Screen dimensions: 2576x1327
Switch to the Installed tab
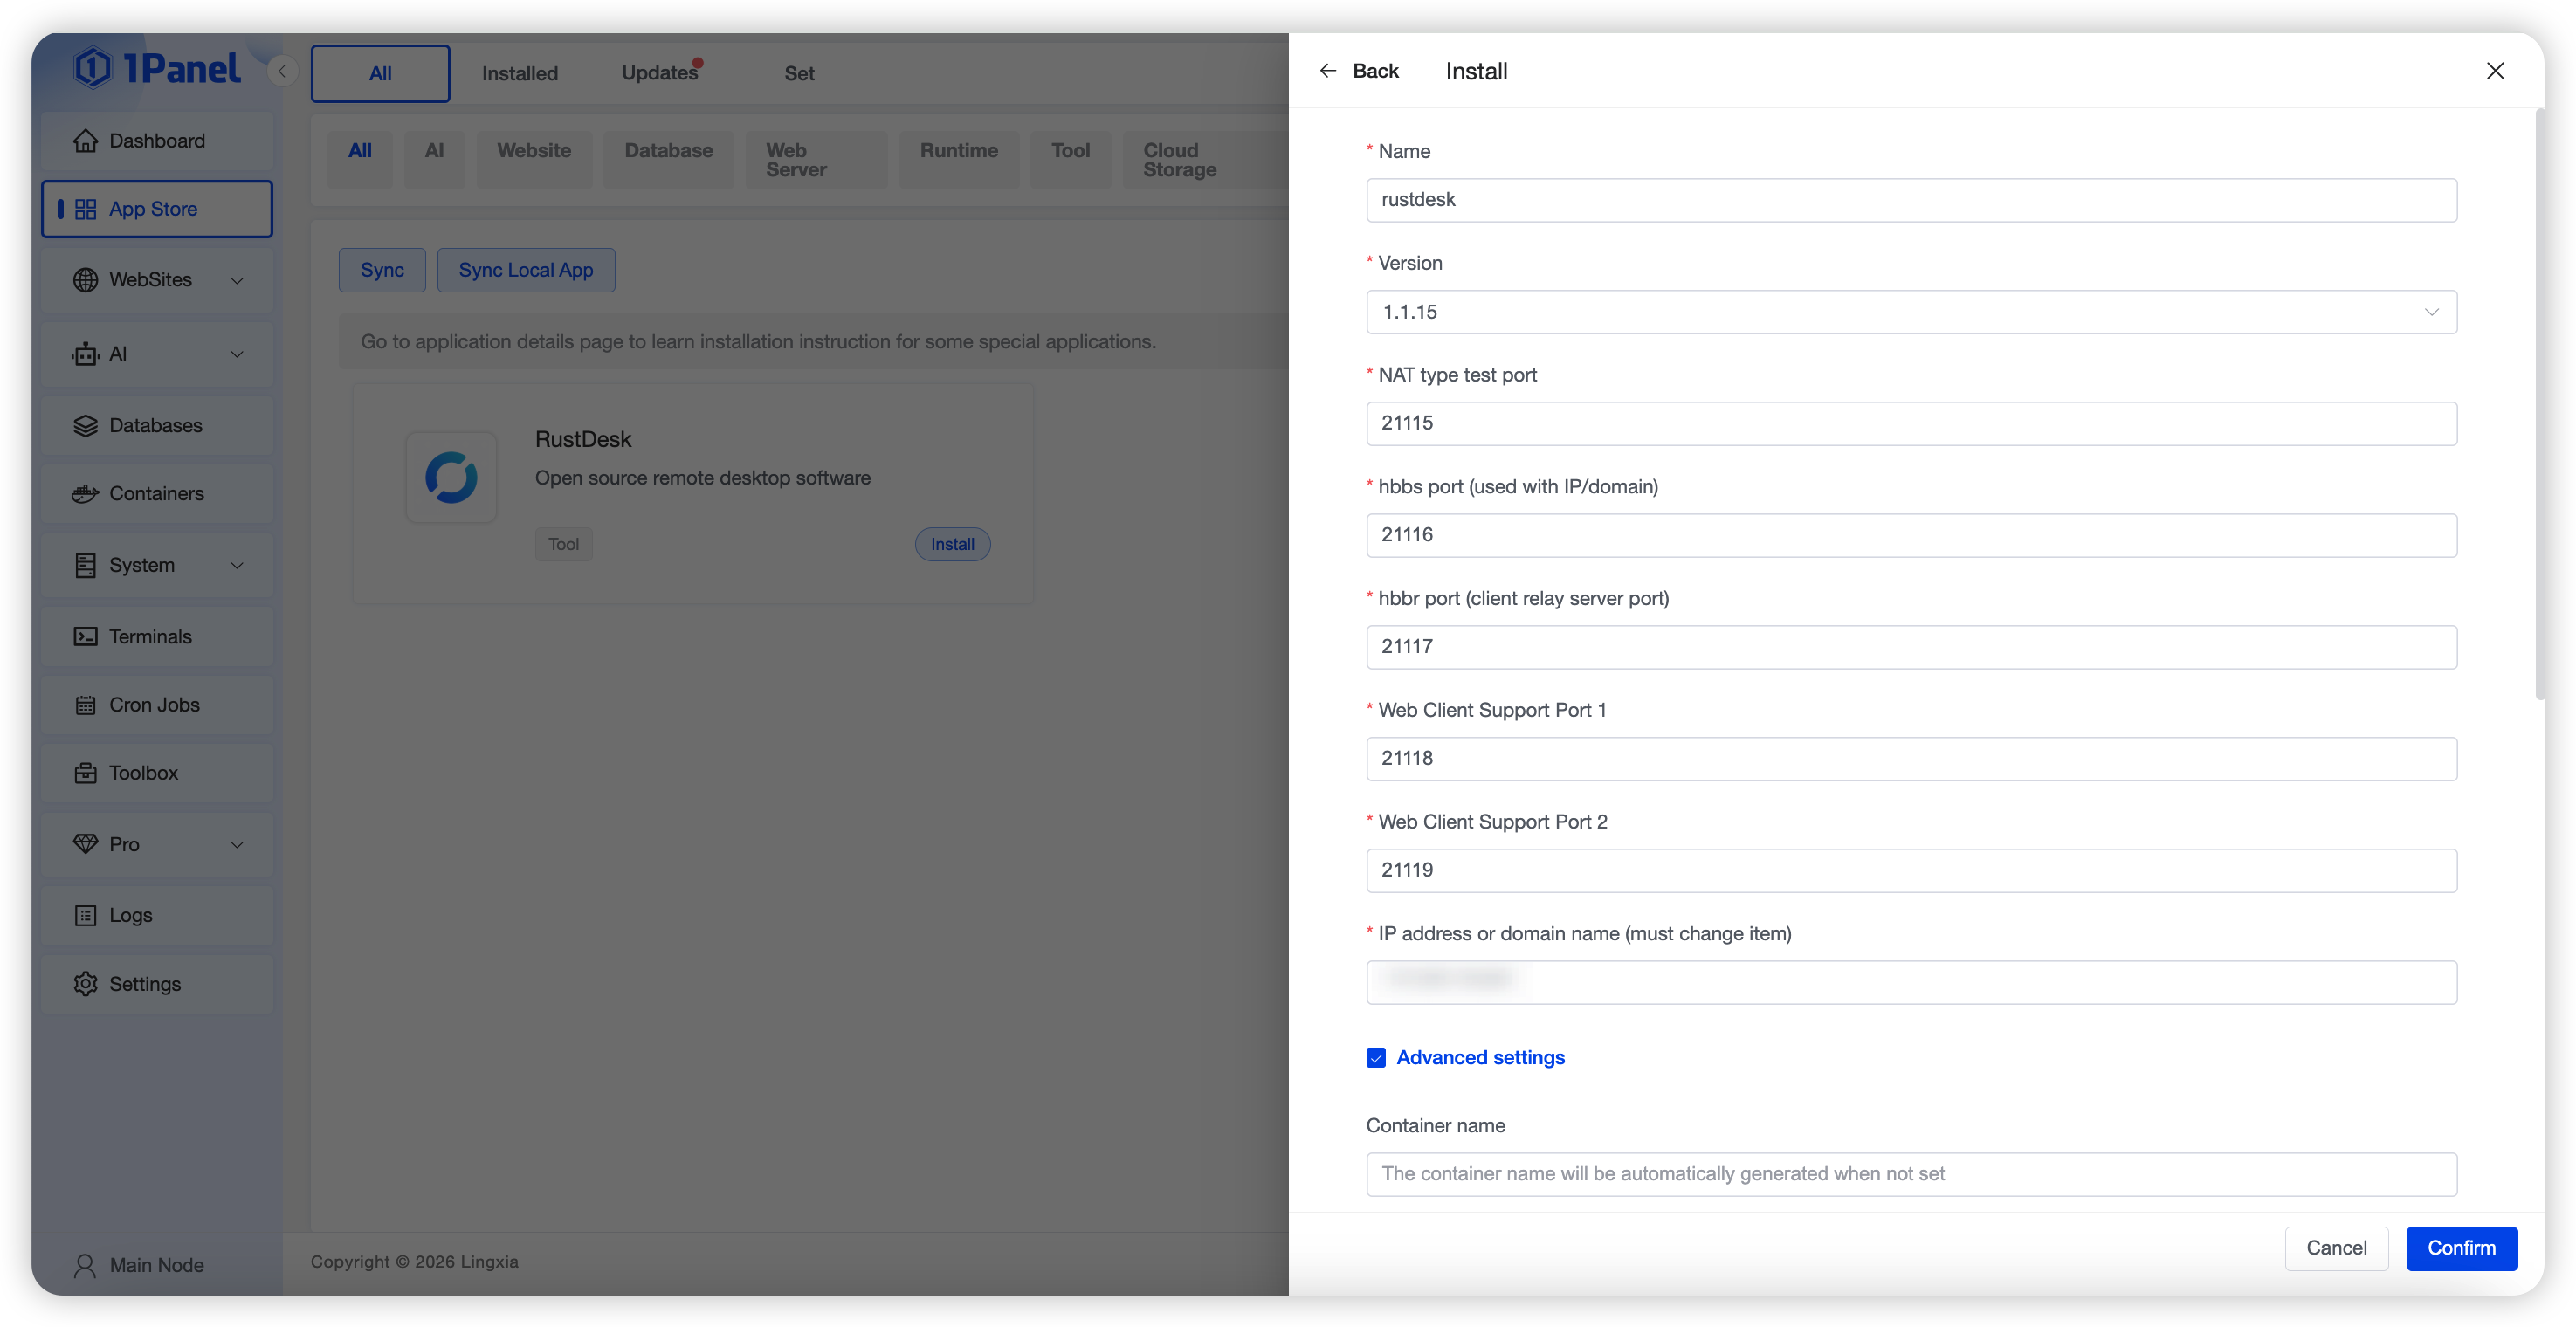coord(519,73)
